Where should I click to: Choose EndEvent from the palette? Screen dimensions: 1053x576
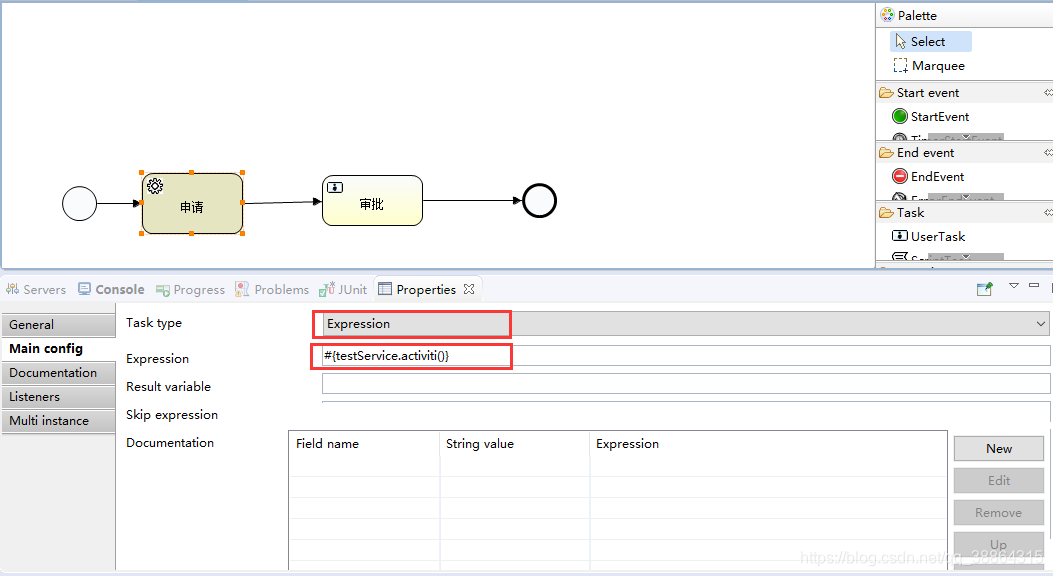pos(928,177)
